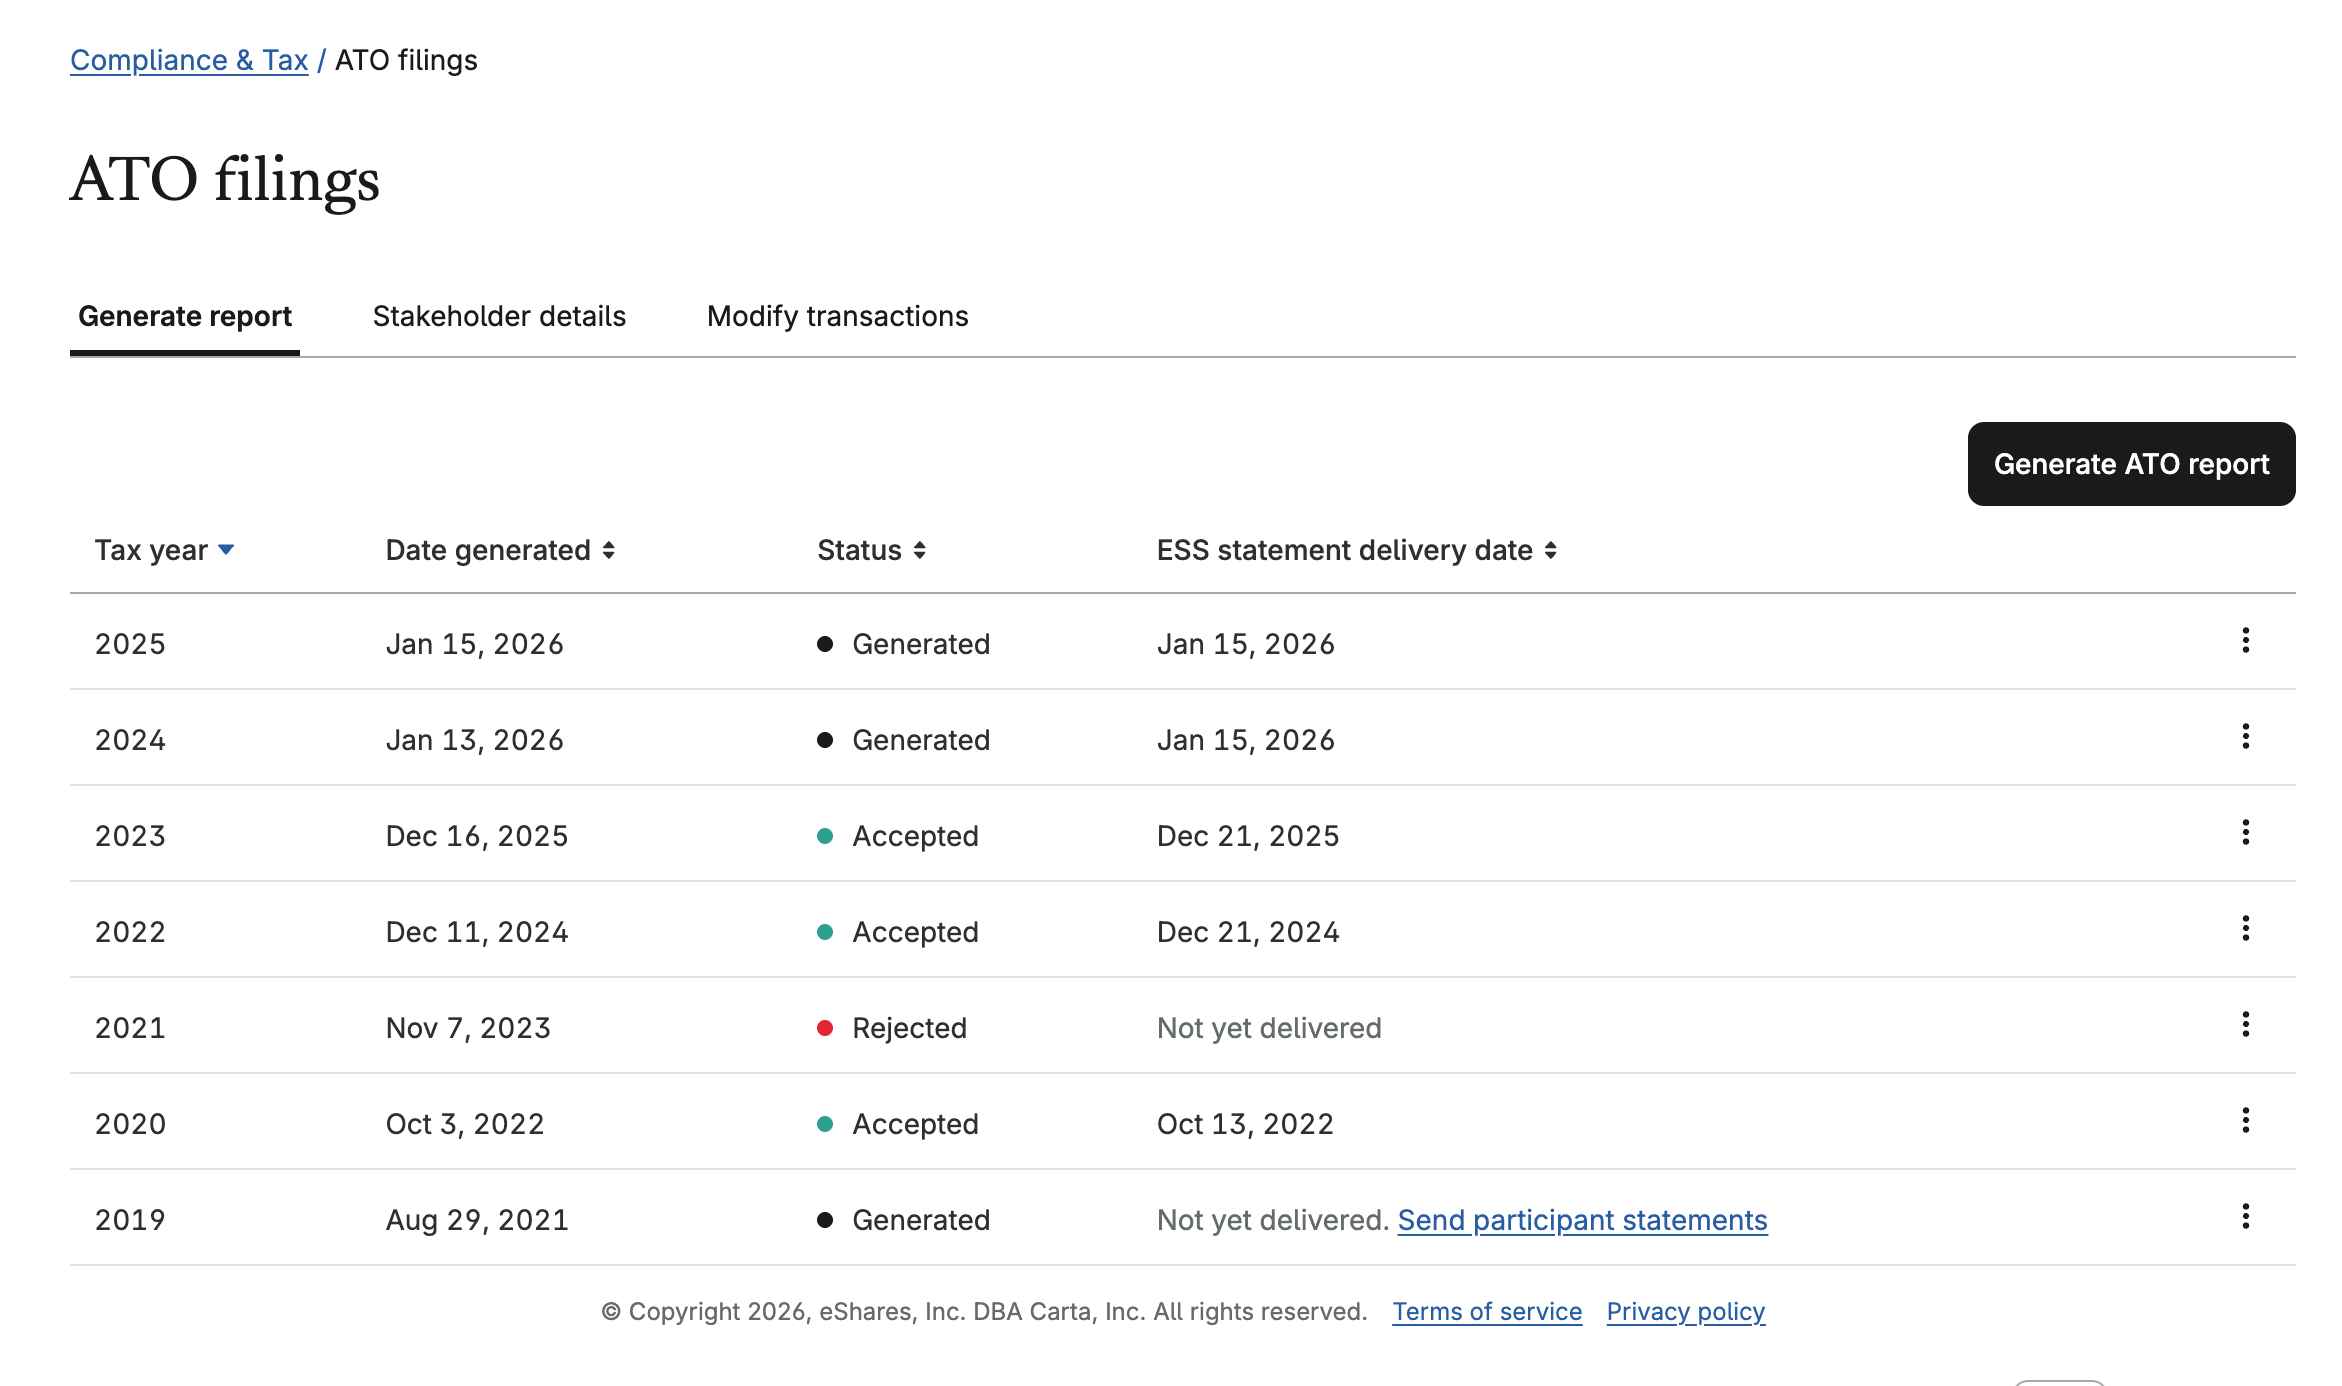Select the 2023 filing row

700,835
